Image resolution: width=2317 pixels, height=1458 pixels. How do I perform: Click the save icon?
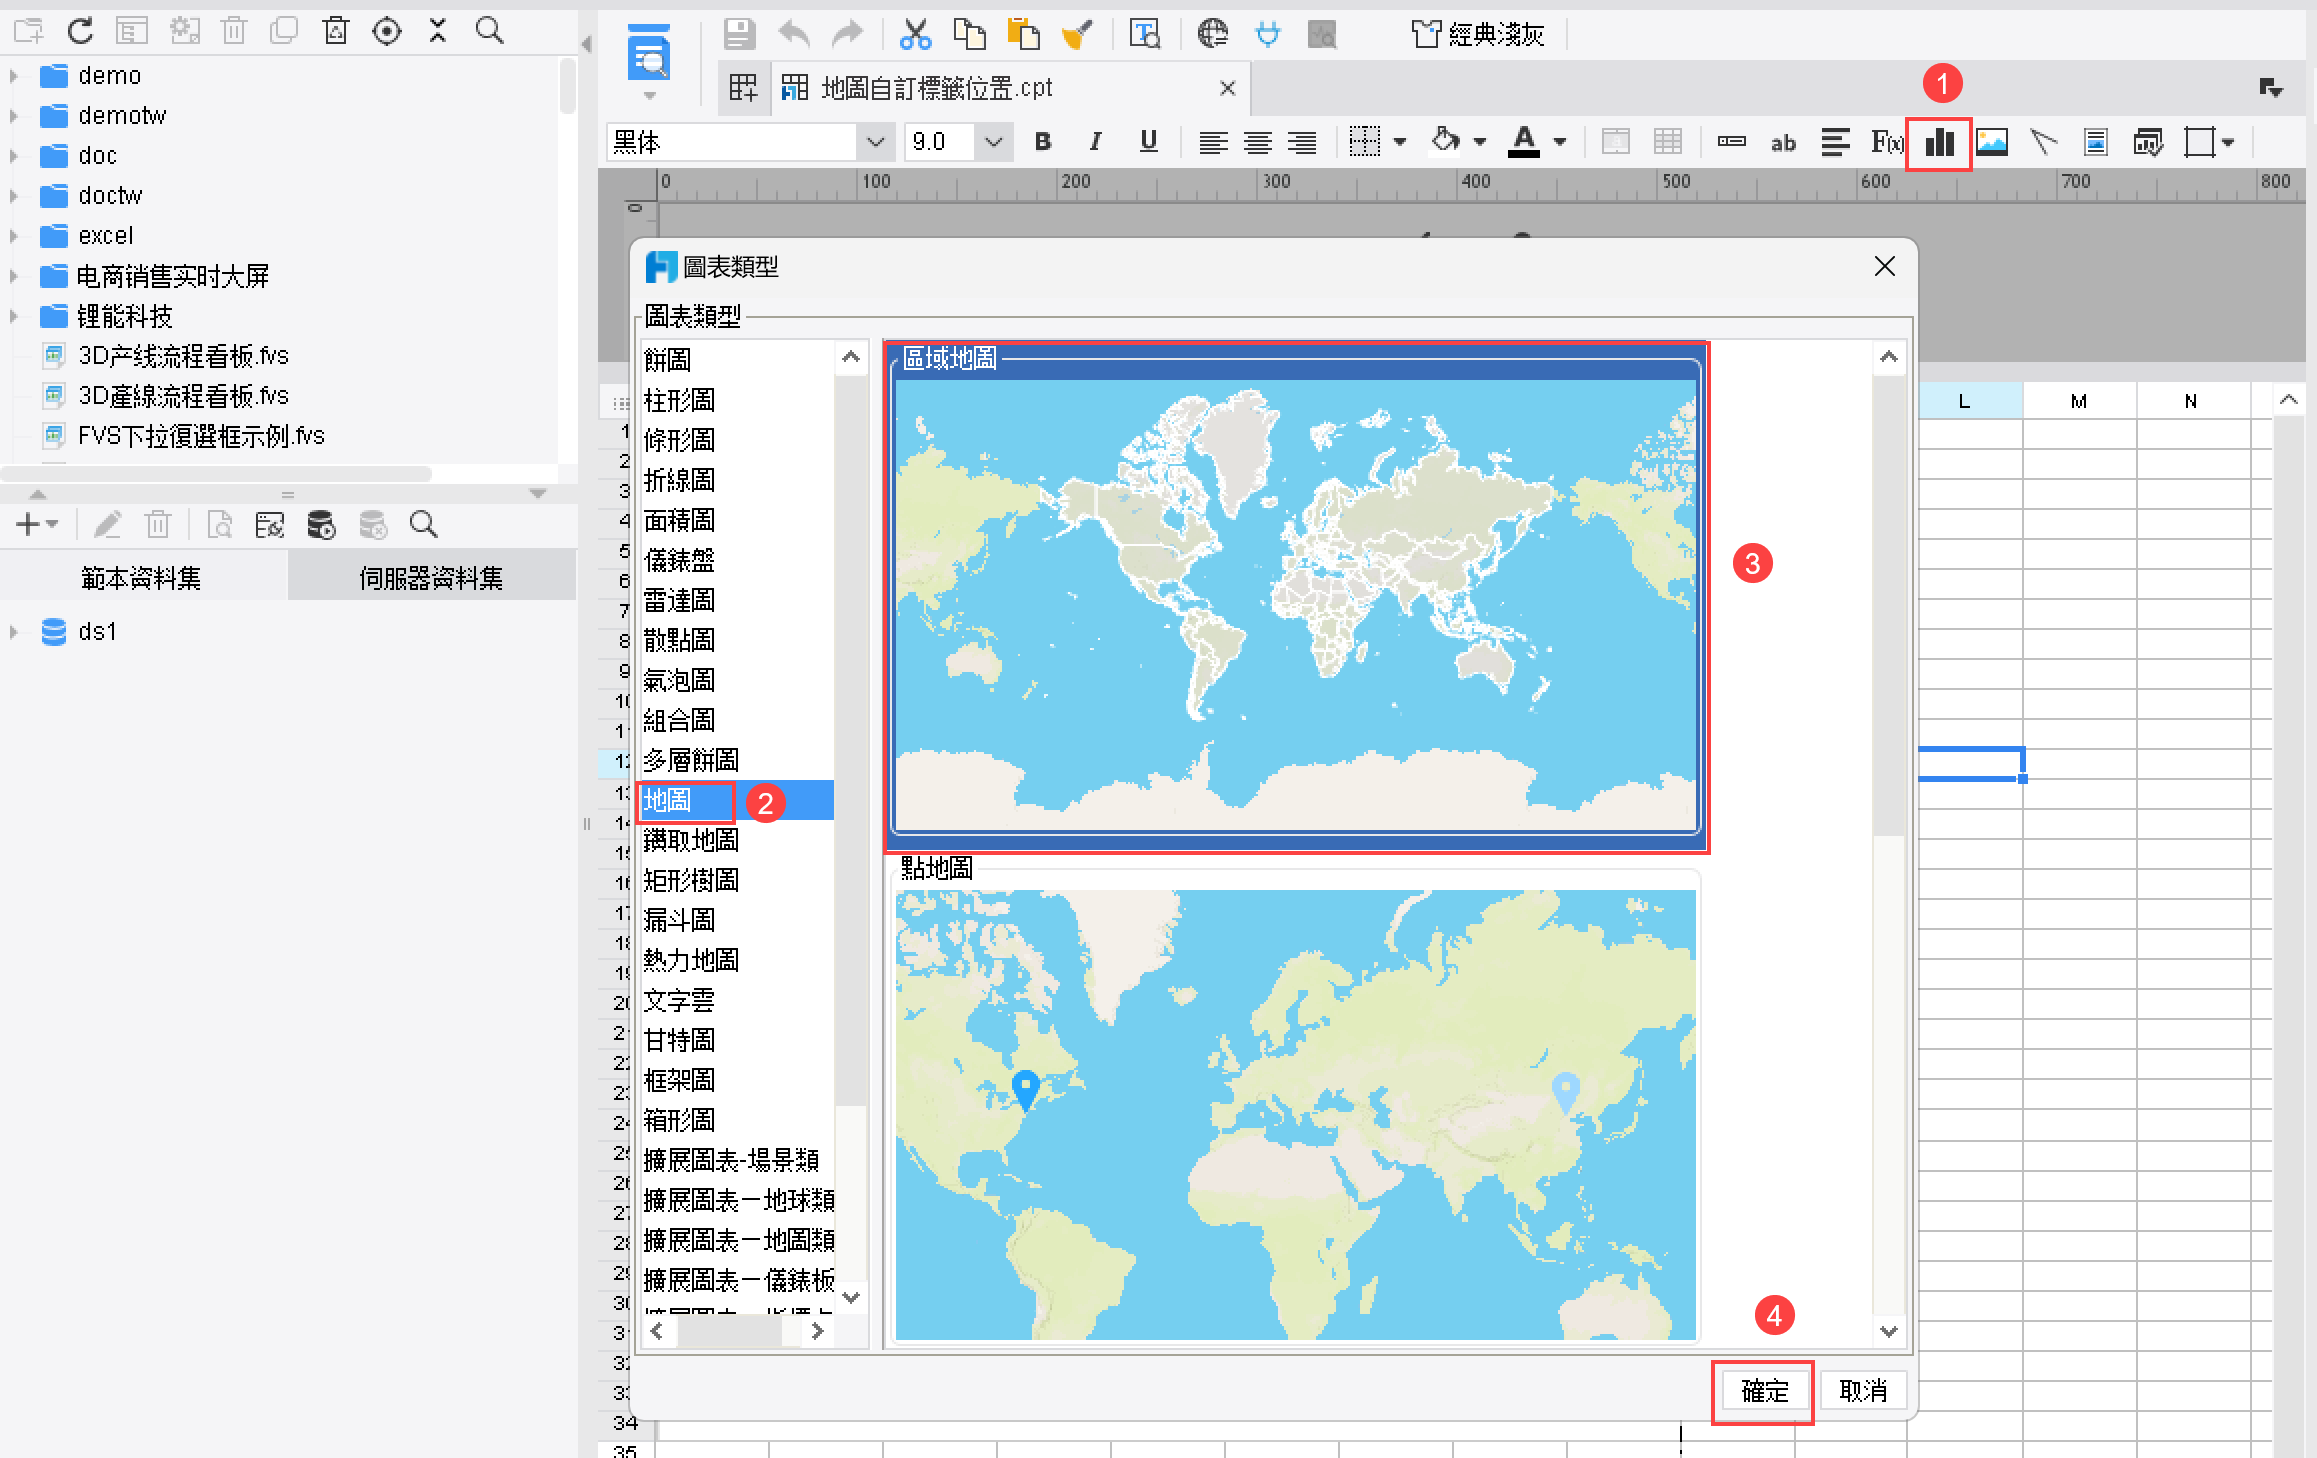pyautogui.click(x=739, y=34)
